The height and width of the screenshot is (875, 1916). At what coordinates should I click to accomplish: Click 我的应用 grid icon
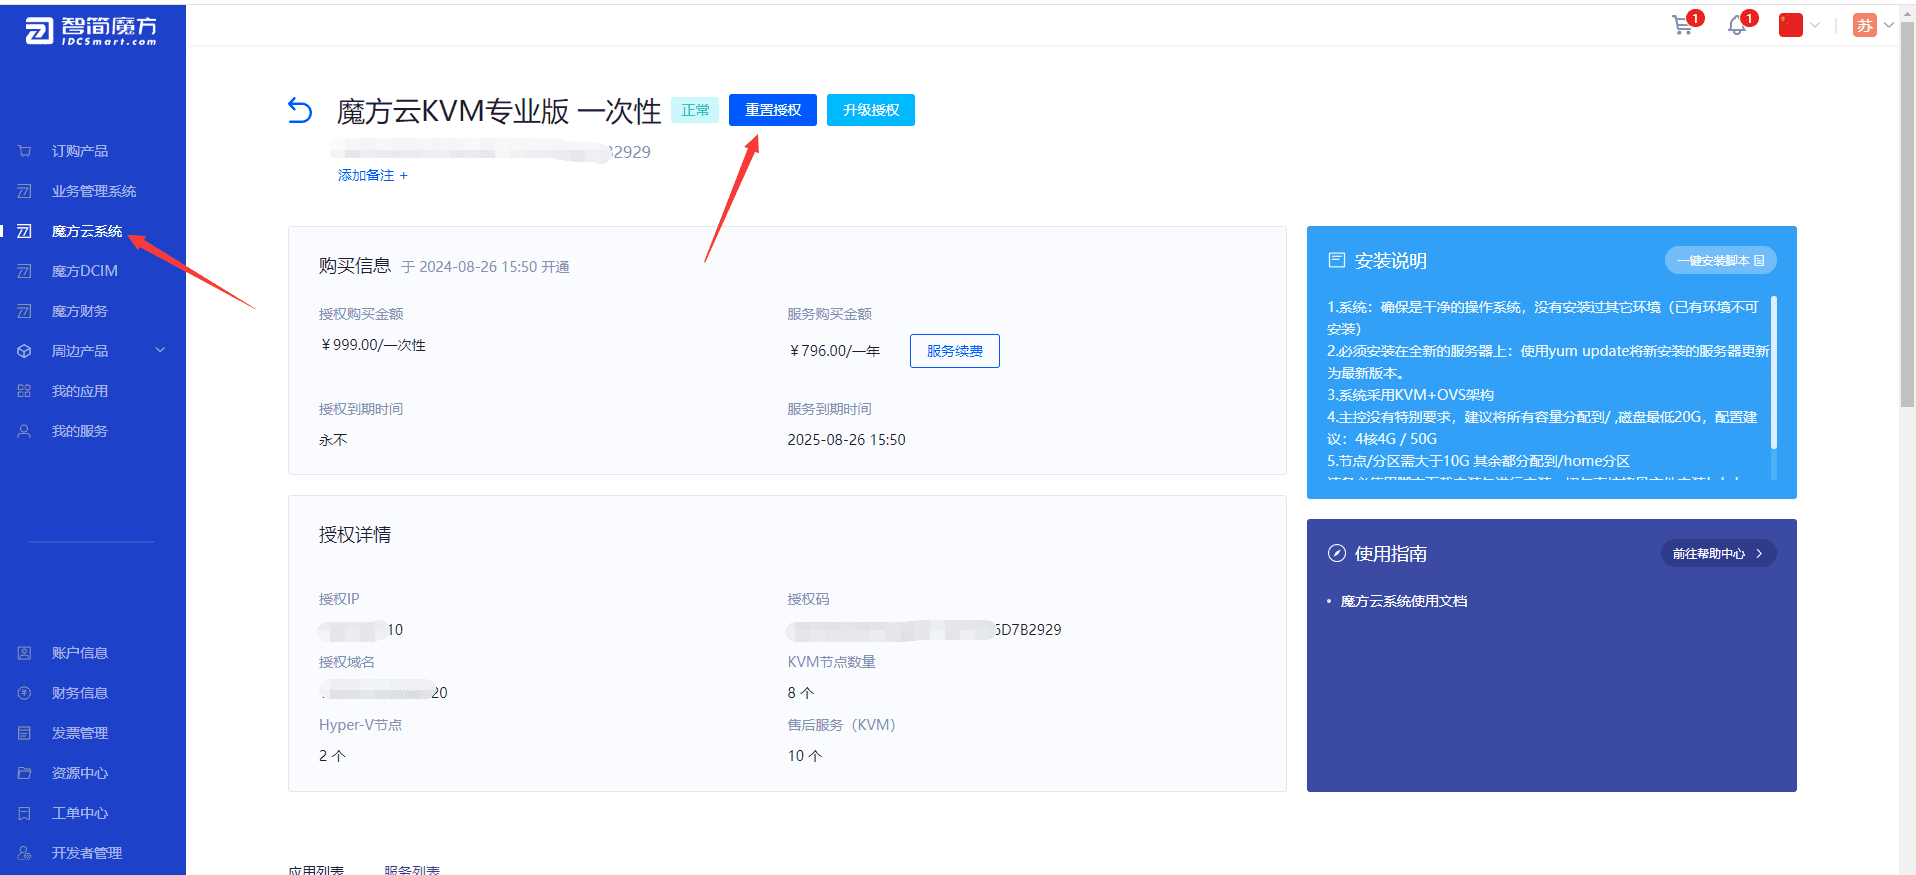(x=24, y=391)
